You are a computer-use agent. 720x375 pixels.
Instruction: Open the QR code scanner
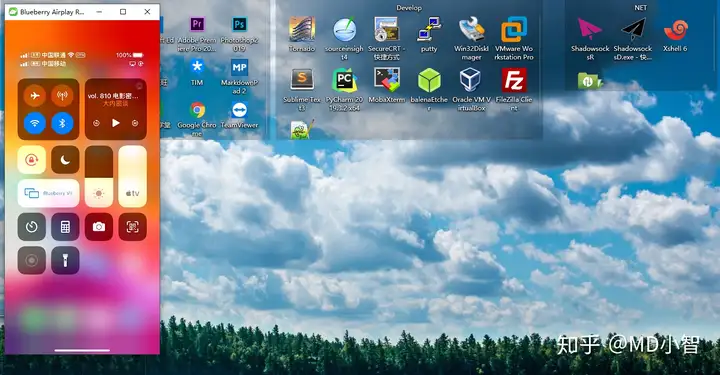pyautogui.click(x=133, y=227)
